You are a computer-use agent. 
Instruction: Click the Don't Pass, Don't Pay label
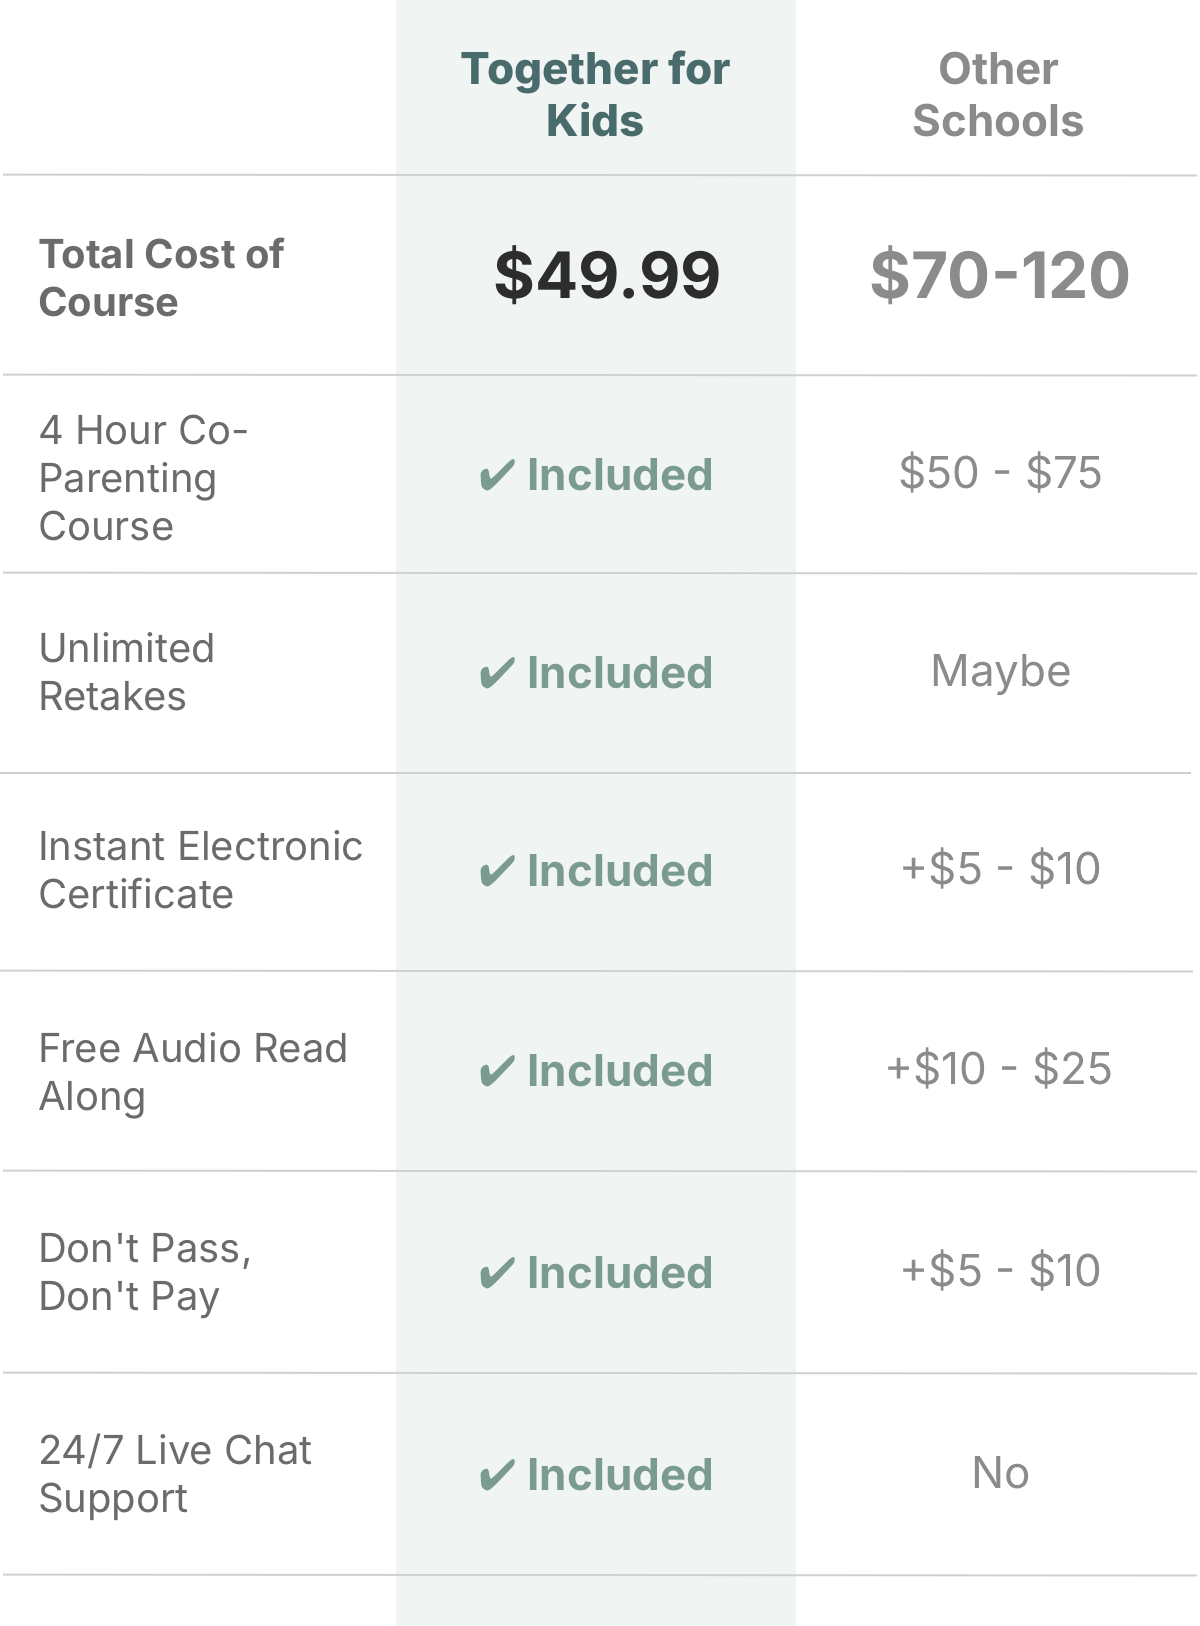(x=145, y=1272)
